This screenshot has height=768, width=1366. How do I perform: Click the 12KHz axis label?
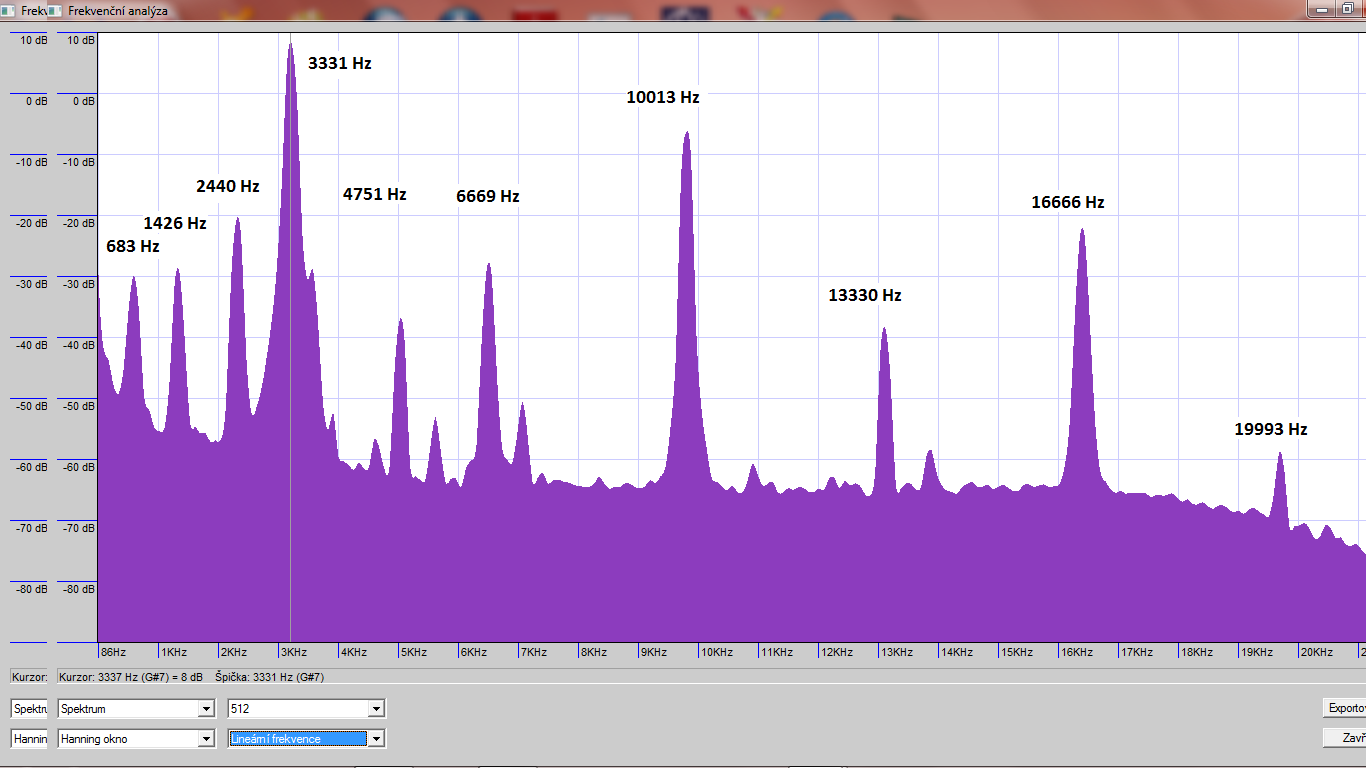837,652
